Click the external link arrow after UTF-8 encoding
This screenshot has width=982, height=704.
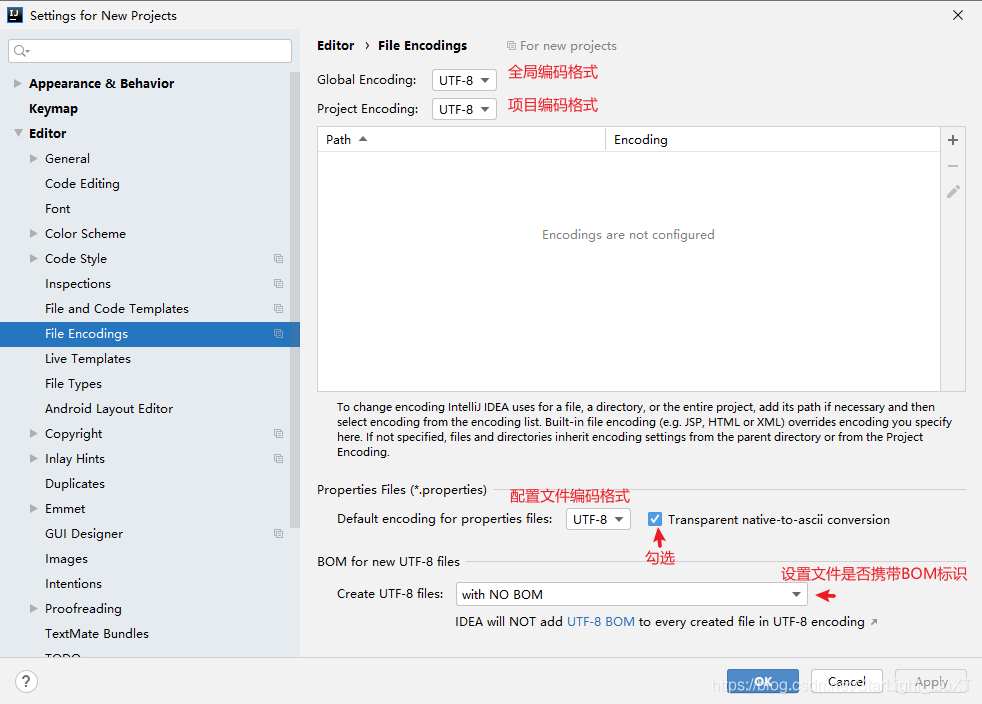(874, 622)
